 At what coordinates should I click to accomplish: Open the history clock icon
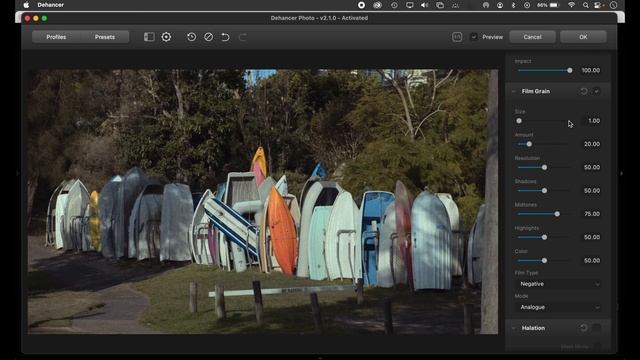pyautogui.click(x=191, y=37)
